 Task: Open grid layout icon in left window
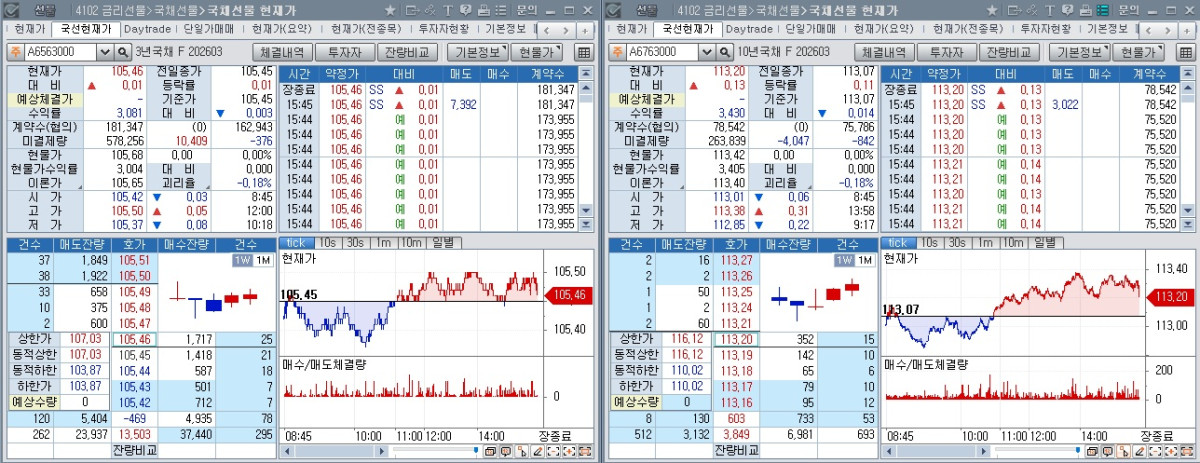tap(584, 52)
